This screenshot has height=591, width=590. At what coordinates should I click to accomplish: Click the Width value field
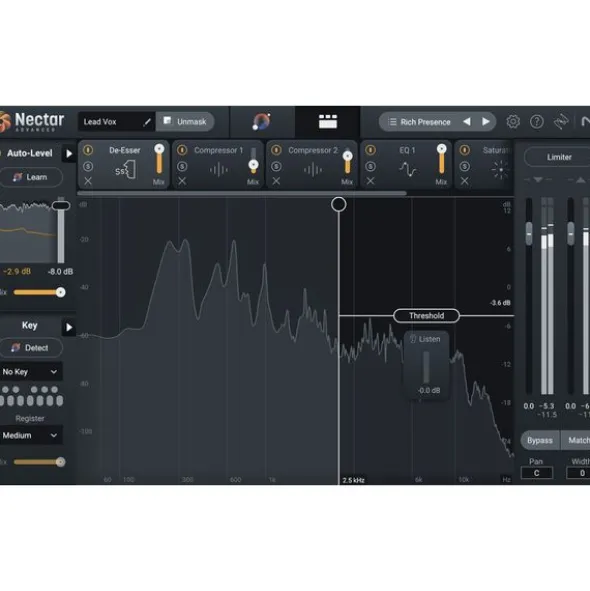[x=578, y=473]
